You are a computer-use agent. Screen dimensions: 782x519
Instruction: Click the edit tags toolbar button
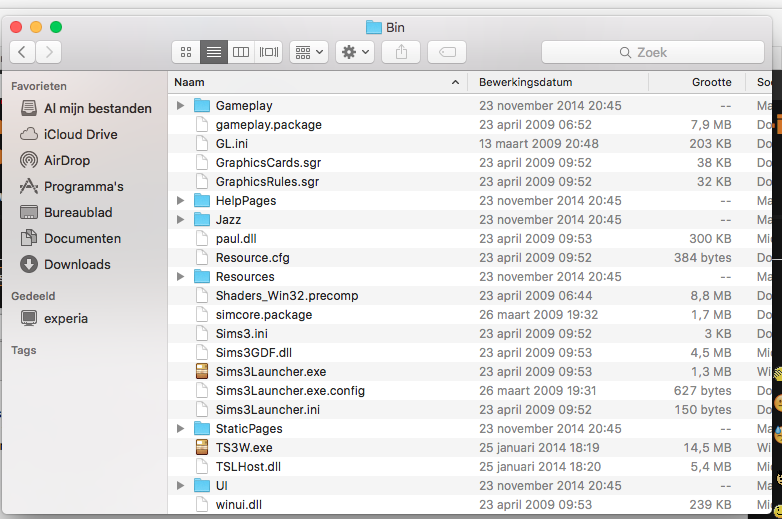pyautogui.click(x=447, y=52)
